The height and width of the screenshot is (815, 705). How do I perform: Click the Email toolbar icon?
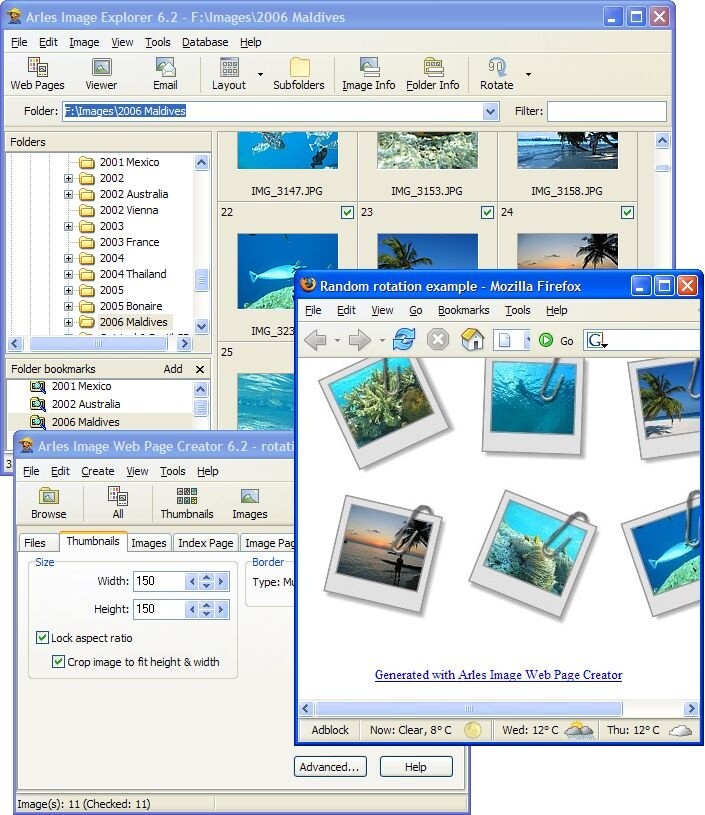click(x=165, y=74)
